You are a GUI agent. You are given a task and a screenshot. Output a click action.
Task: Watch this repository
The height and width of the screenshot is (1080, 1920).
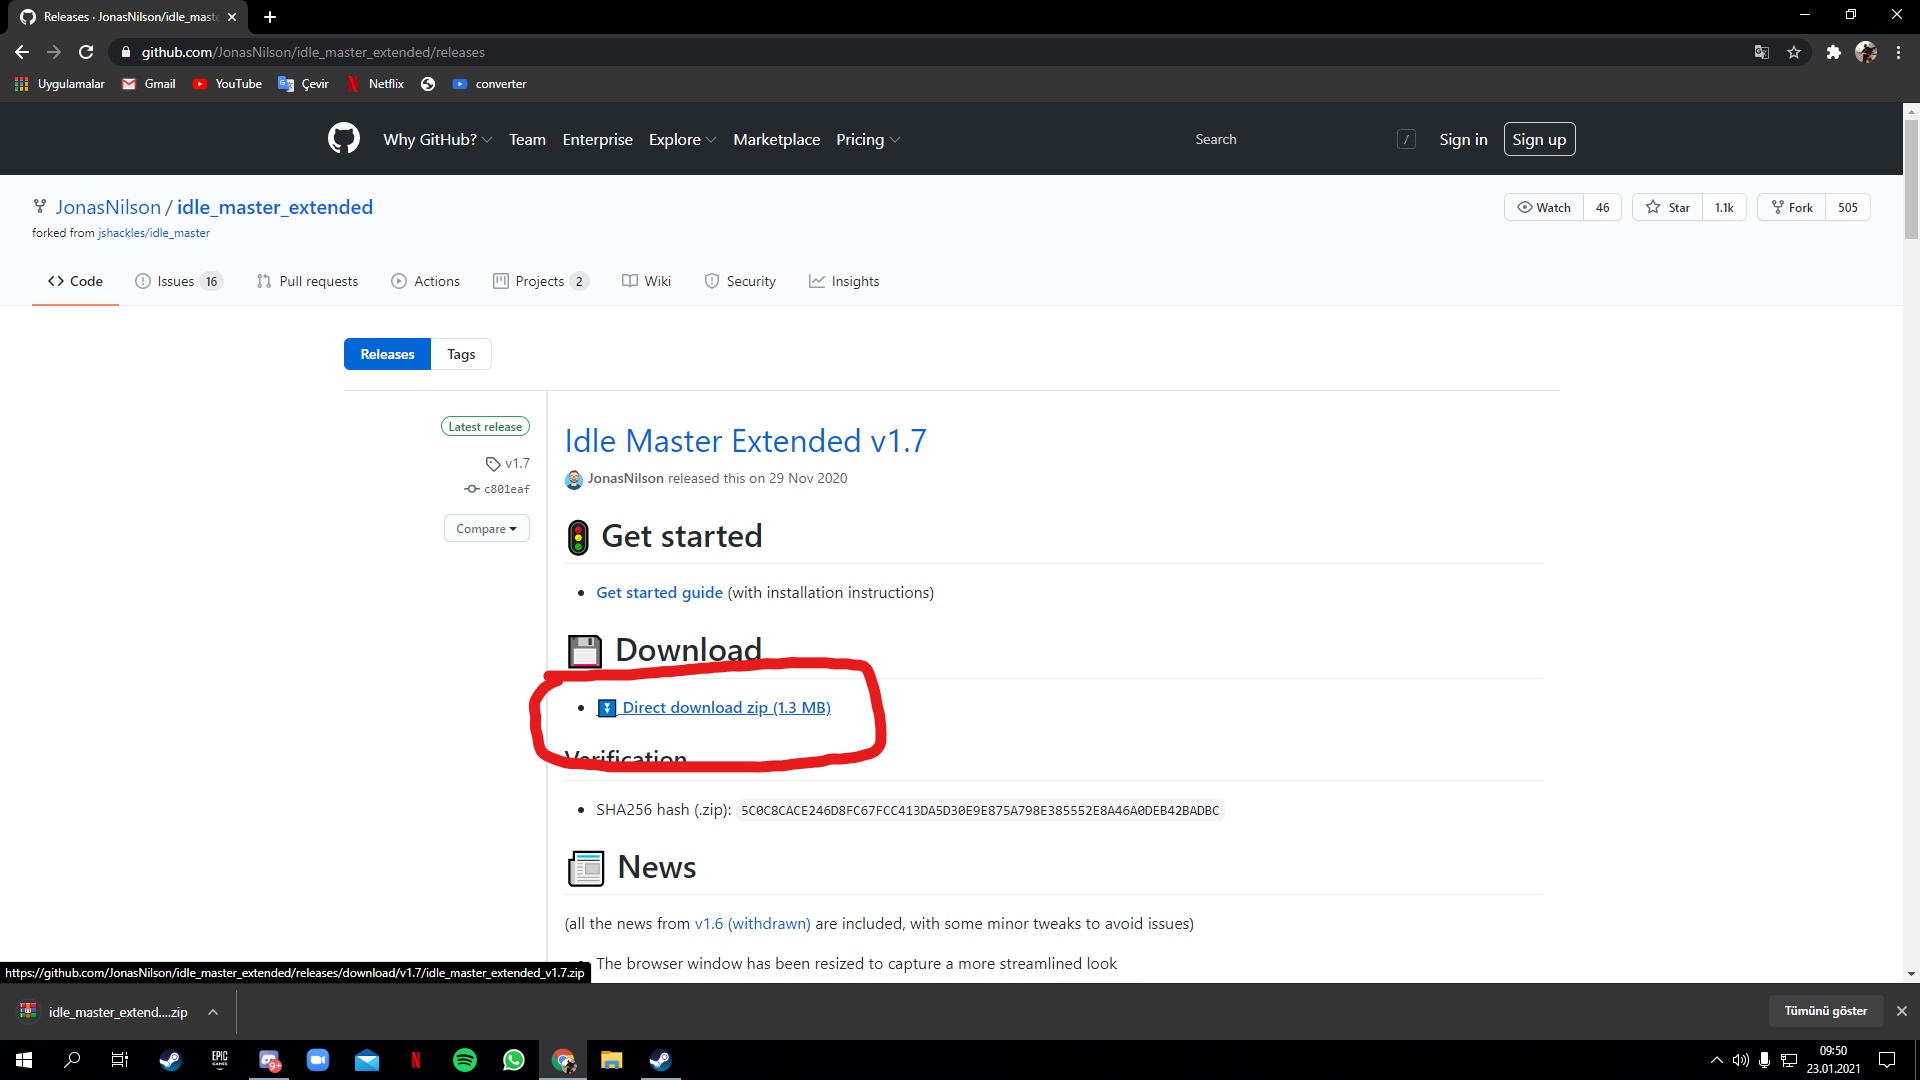point(1544,207)
